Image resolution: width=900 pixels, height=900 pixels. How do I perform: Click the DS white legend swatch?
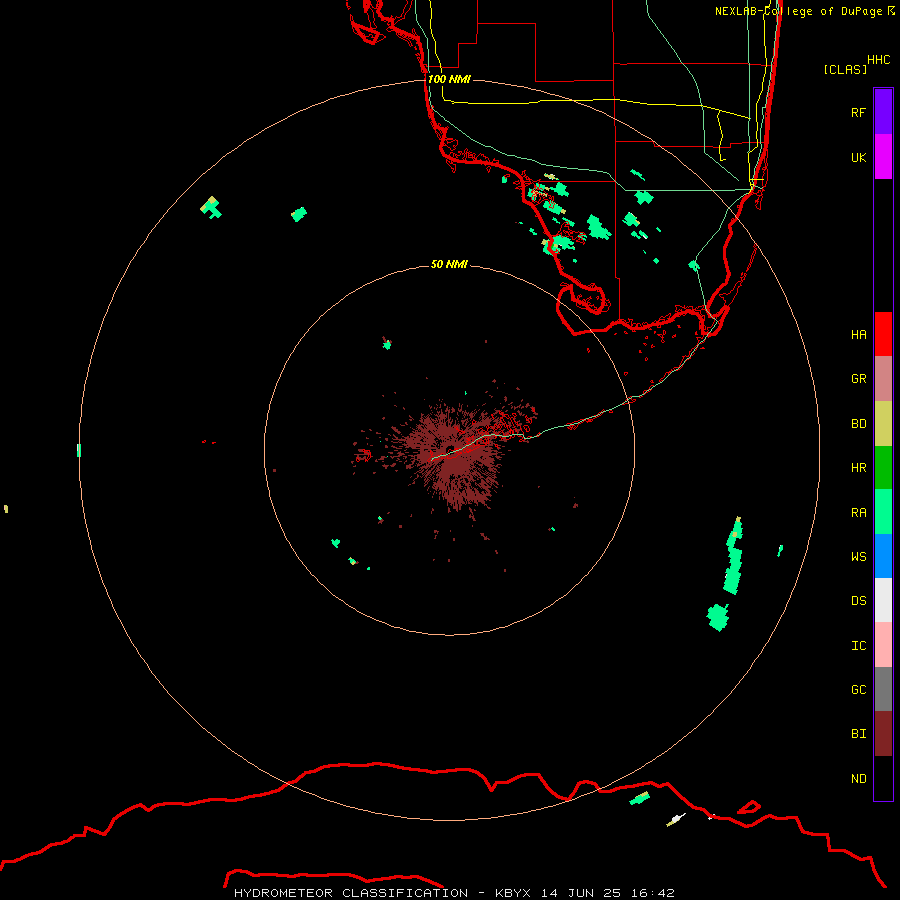(883, 600)
